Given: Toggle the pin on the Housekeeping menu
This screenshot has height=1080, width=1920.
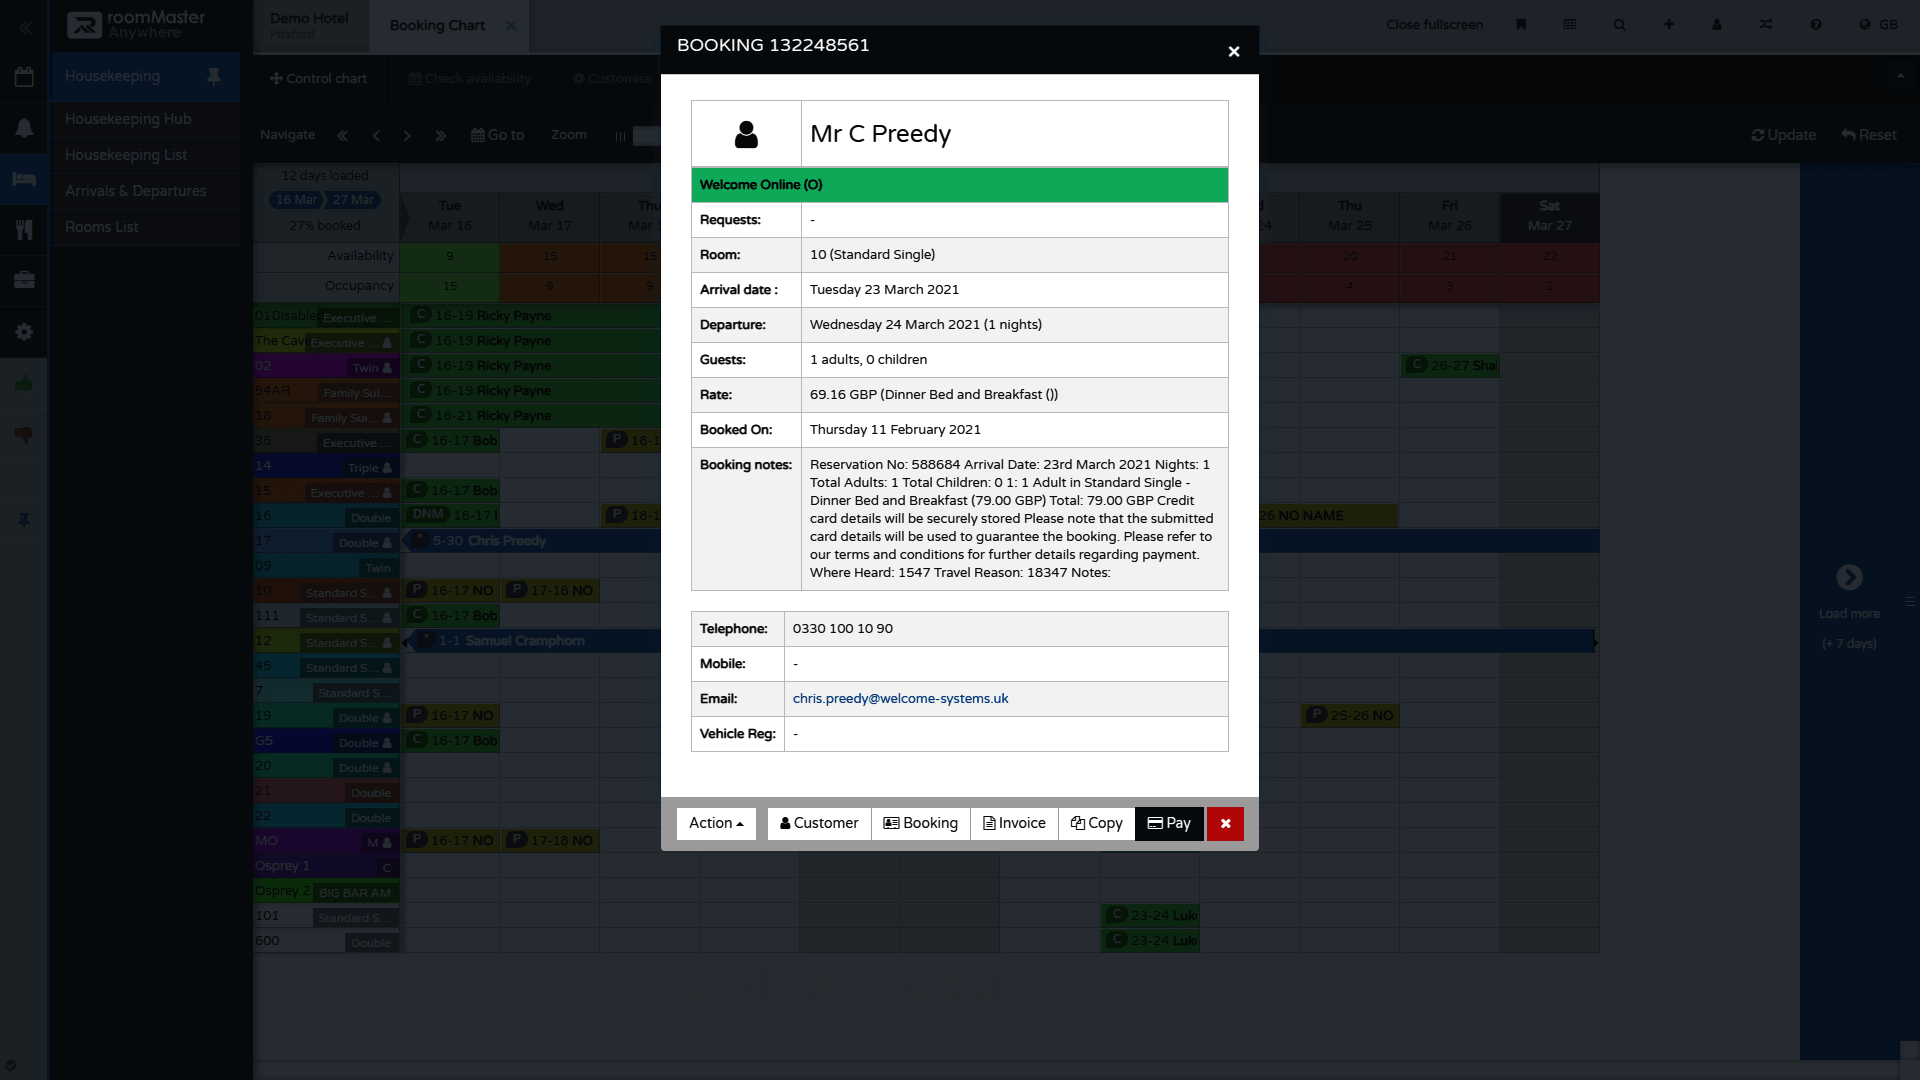Looking at the screenshot, I should tap(213, 76).
